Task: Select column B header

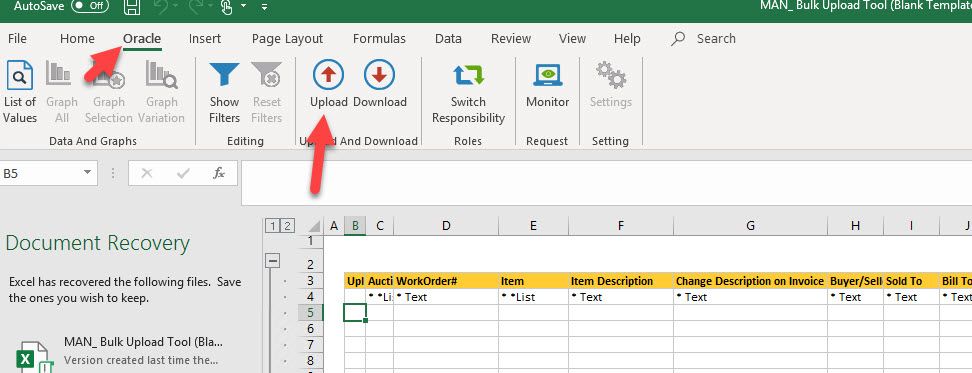Action: pyautogui.click(x=355, y=226)
